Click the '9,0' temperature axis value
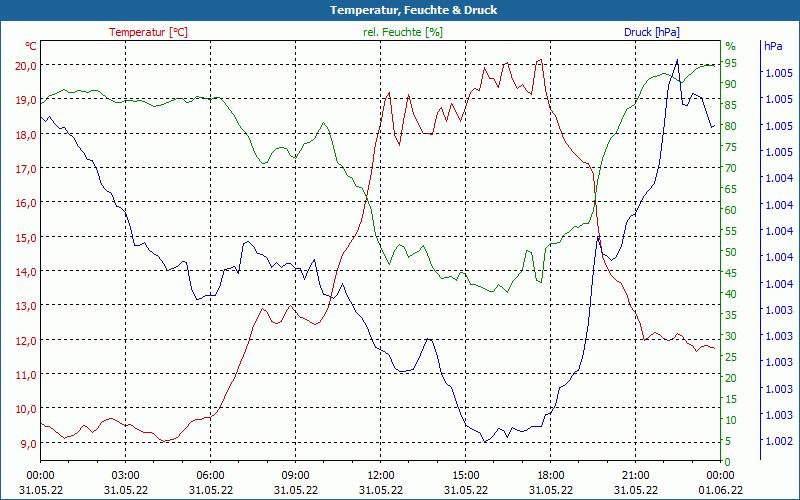800x500 pixels. pyautogui.click(x=28, y=443)
